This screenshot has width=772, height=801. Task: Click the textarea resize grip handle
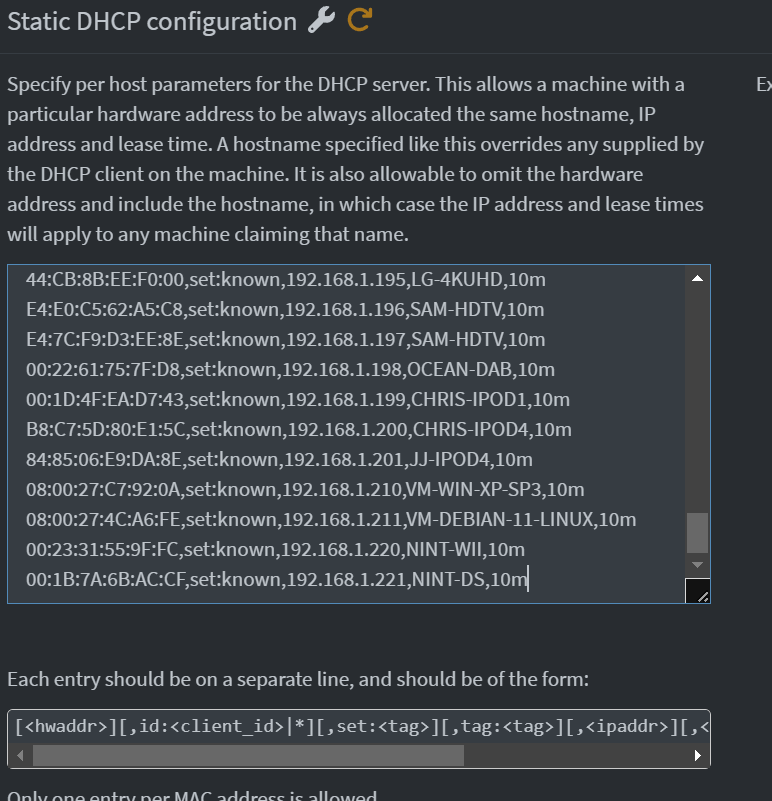(699, 592)
